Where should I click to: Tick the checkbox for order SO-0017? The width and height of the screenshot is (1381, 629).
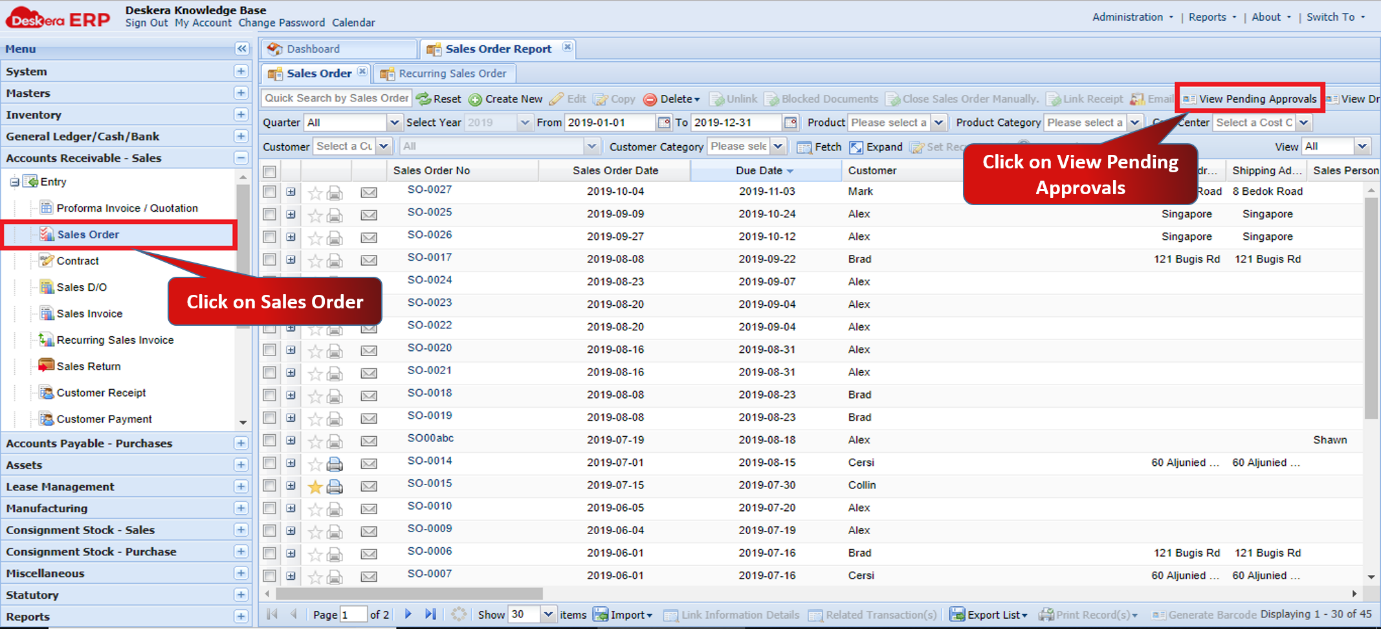coord(270,260)
